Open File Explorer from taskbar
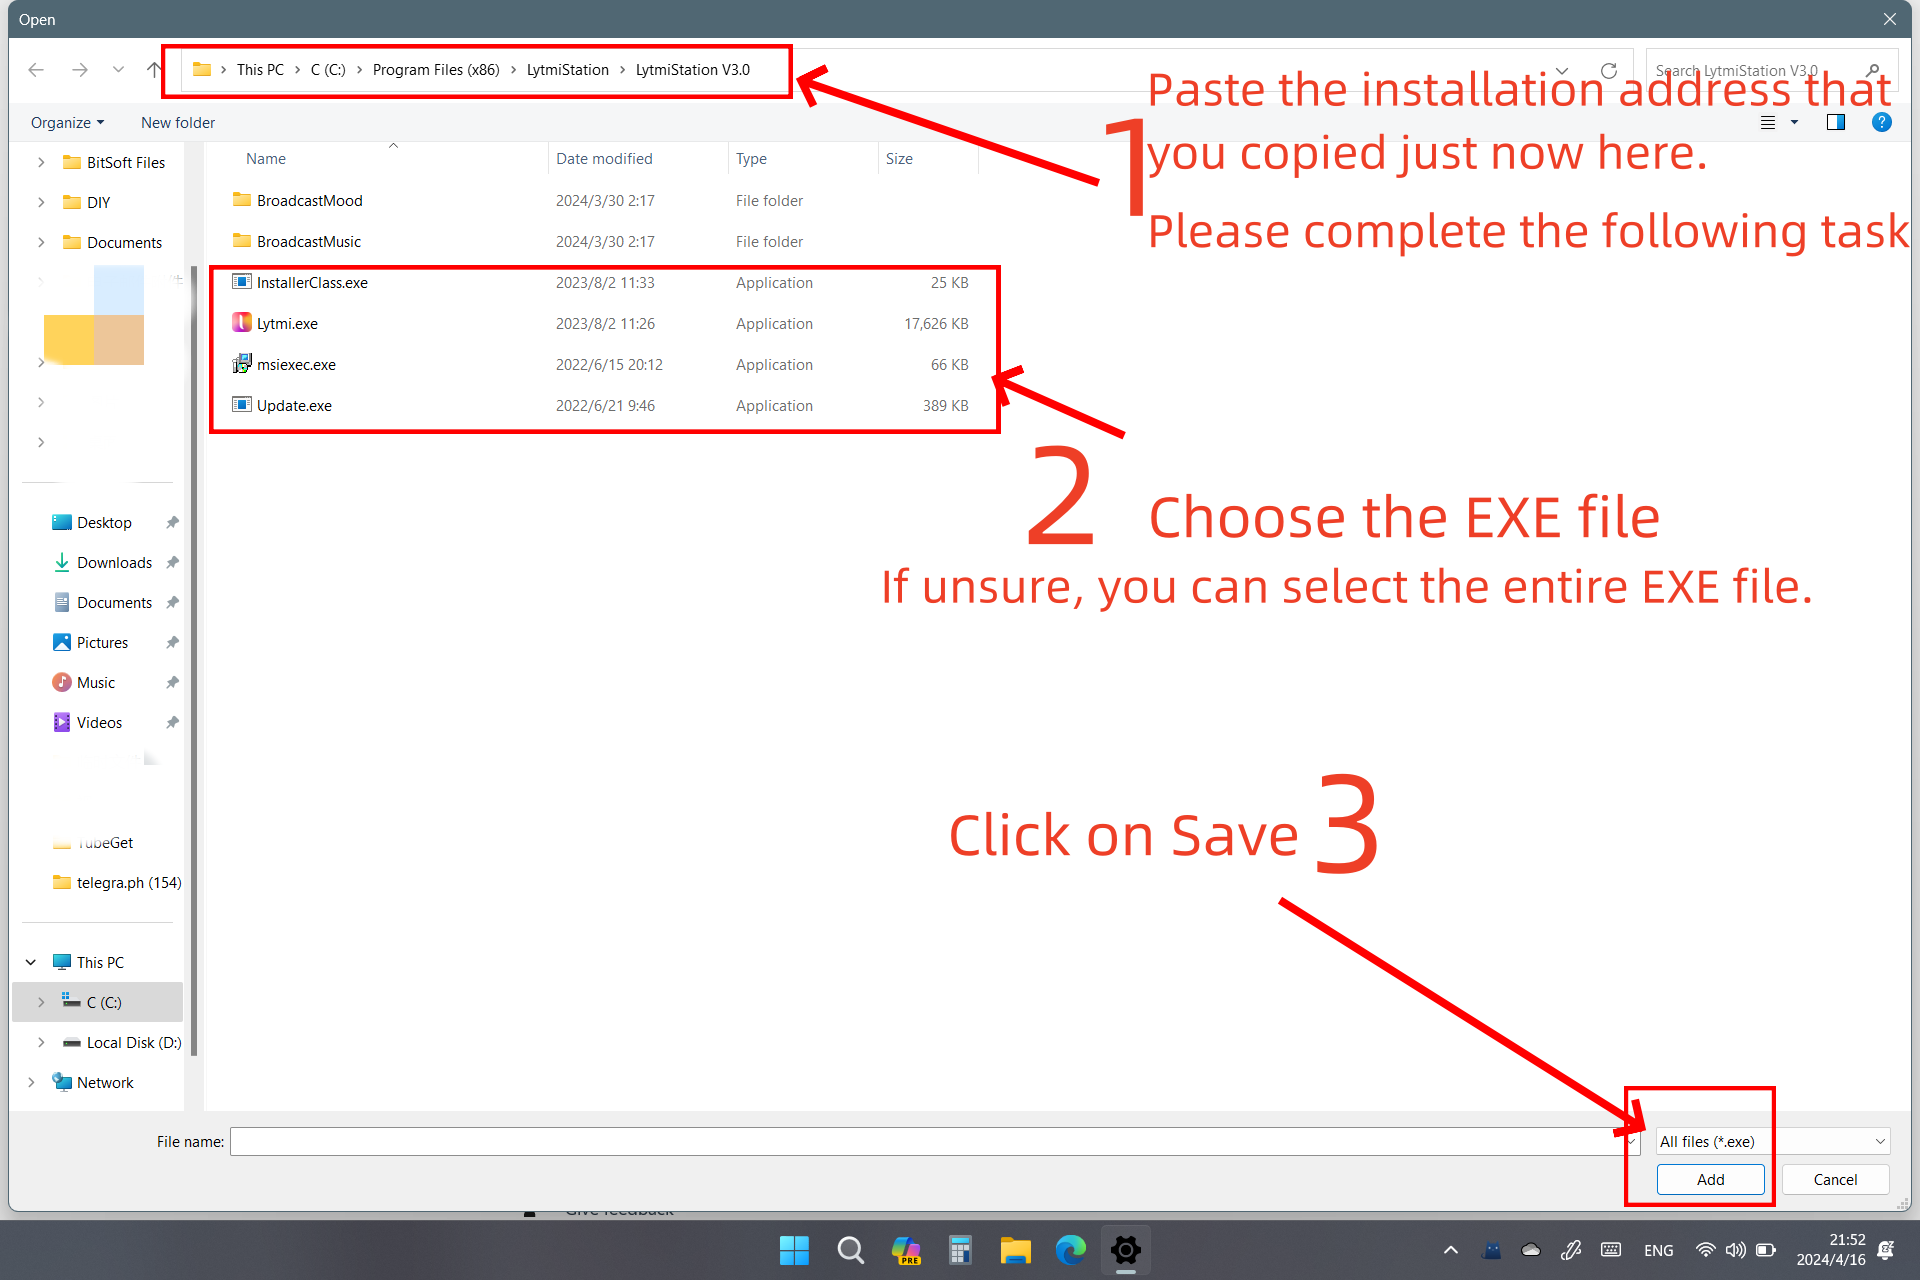 tap(1015, 1250)
